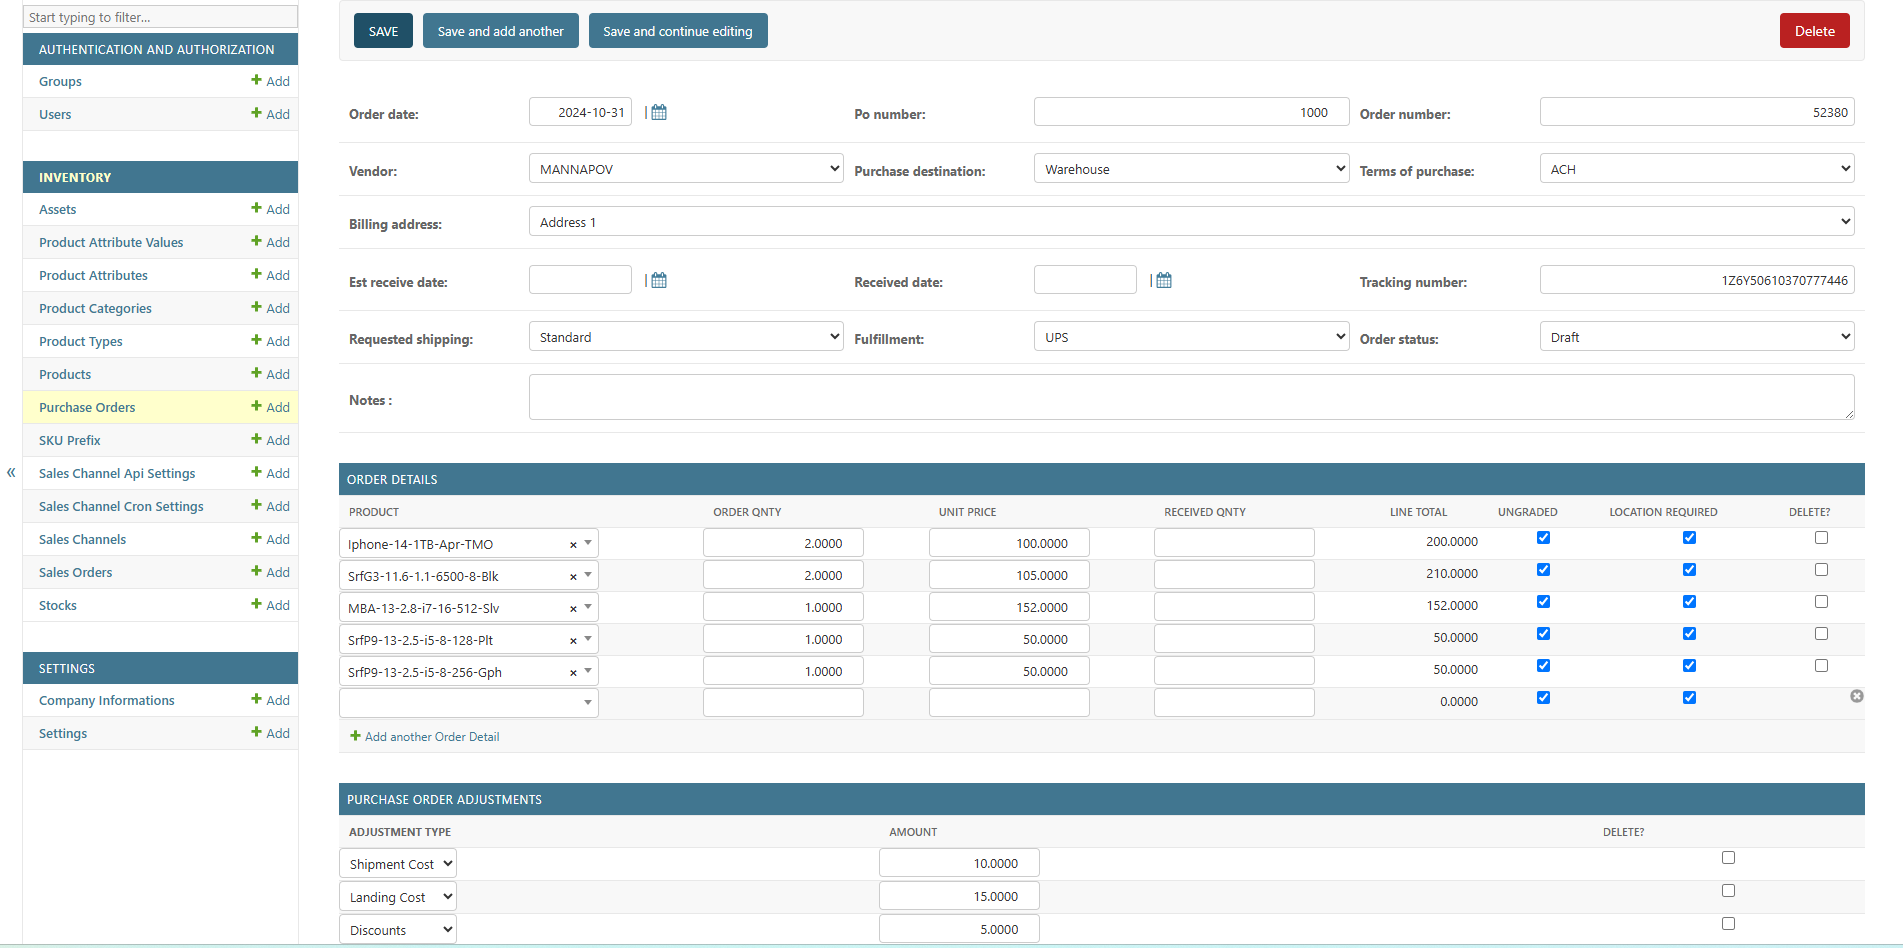
Task: Mark the MBA-13-2.8-i7-16-512-Slv row for deletion
Action: point(1821,602)
